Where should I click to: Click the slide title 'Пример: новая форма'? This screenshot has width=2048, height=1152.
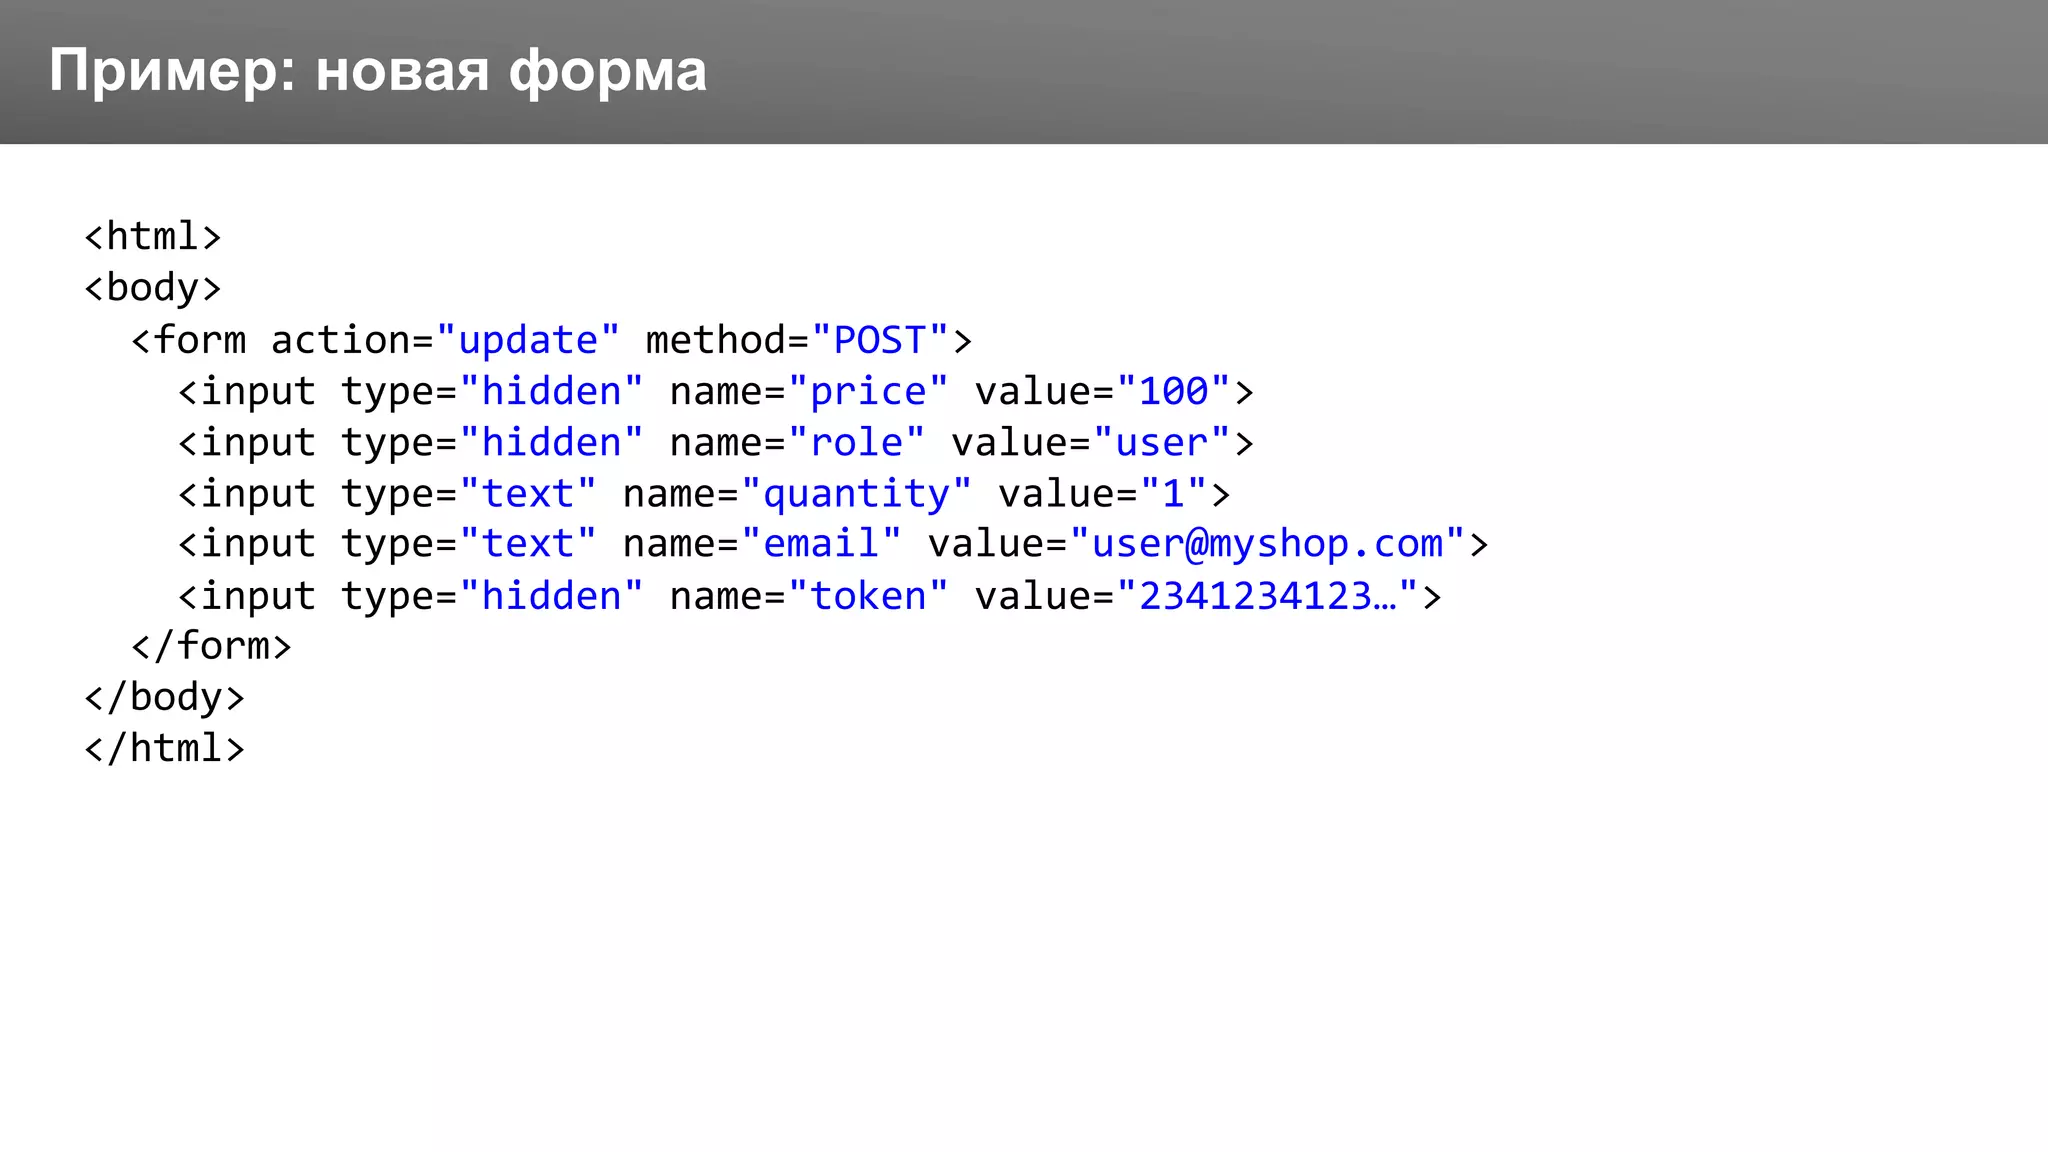378,71
